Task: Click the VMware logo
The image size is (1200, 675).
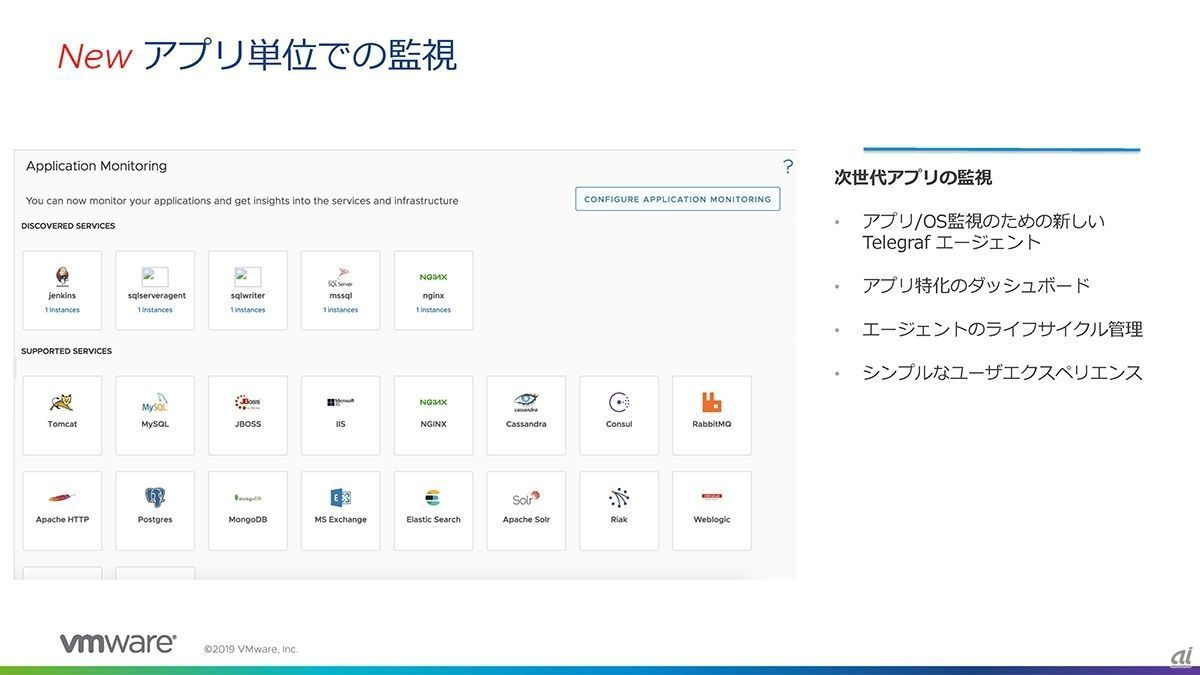Action: [118, 643]
